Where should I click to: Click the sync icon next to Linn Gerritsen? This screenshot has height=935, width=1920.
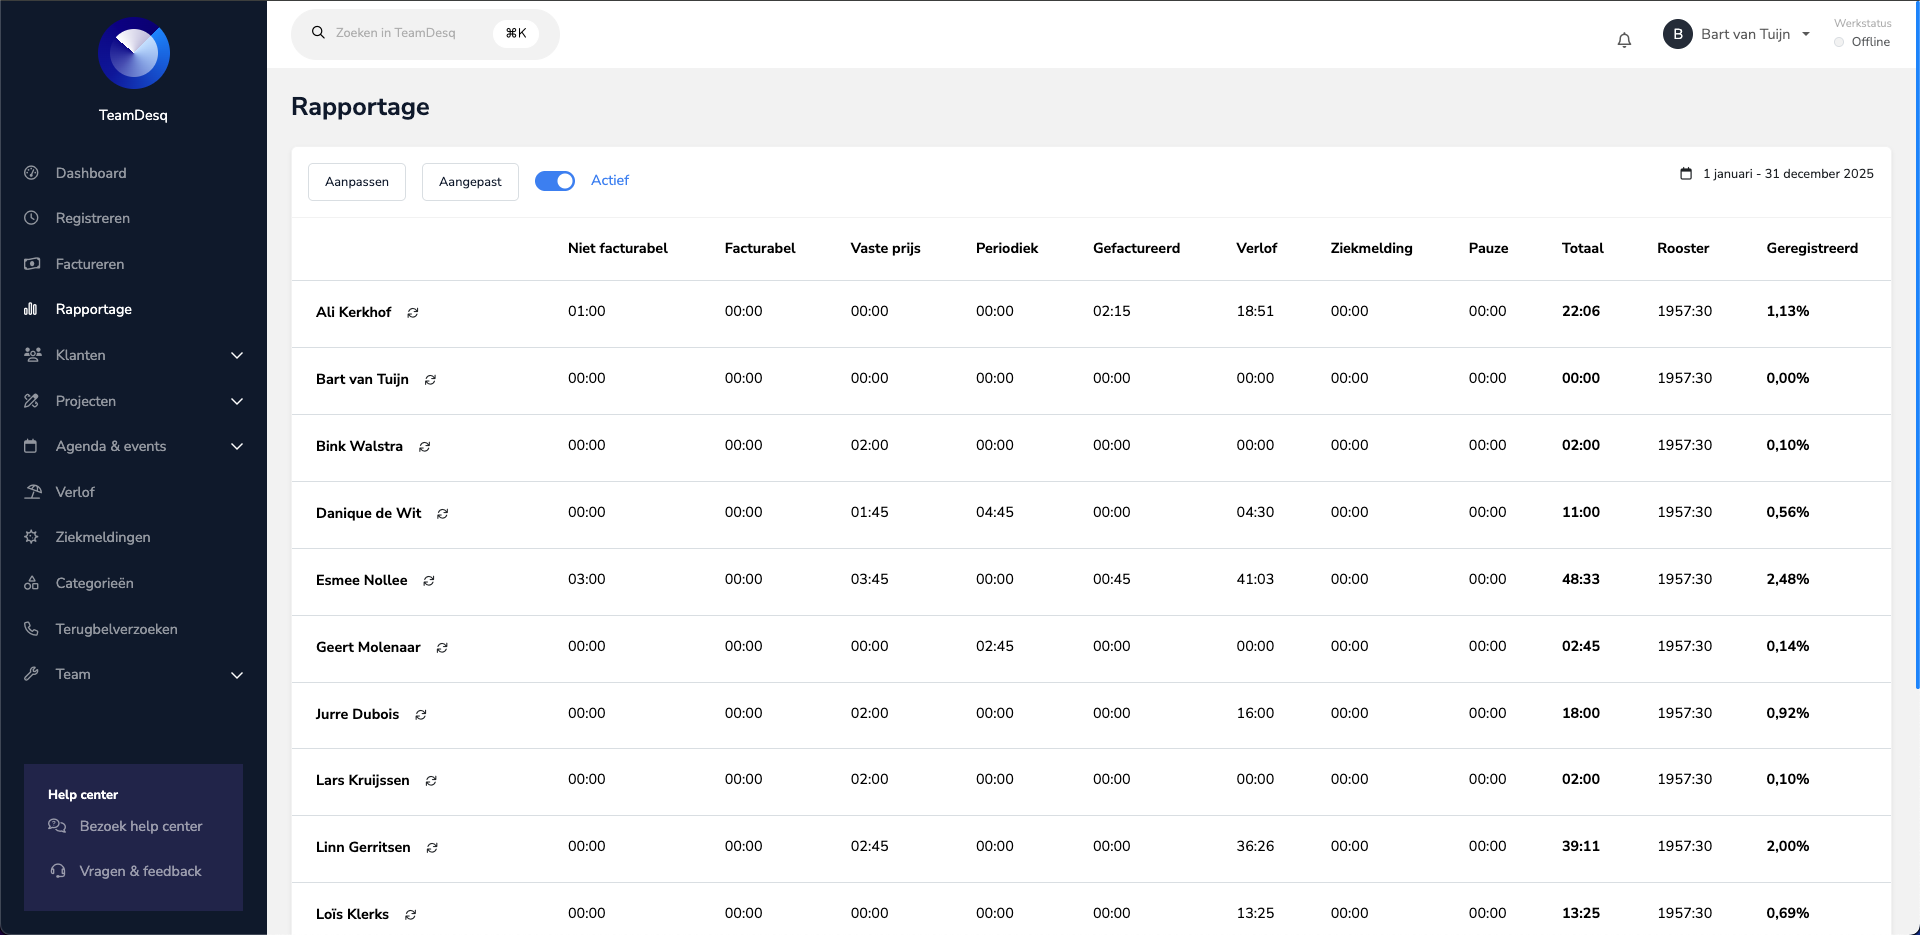[x=432, y=848]
